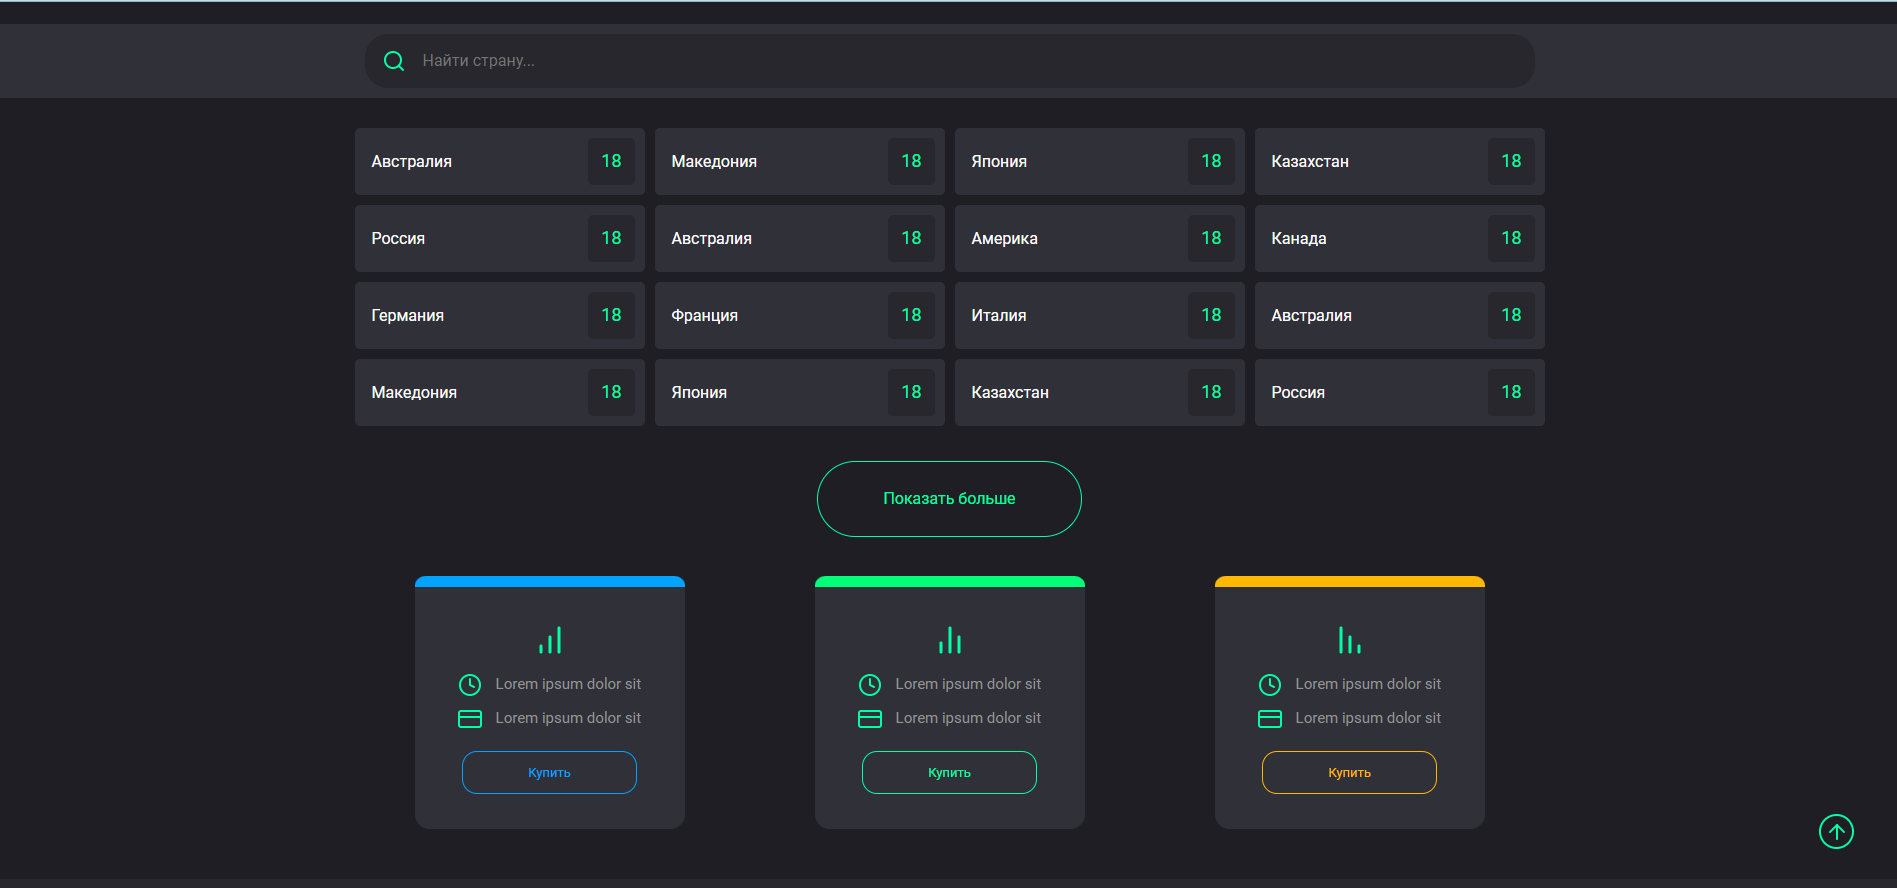Click the bars icon in yellow card

pyautogui.click(x=1349, y=640)
